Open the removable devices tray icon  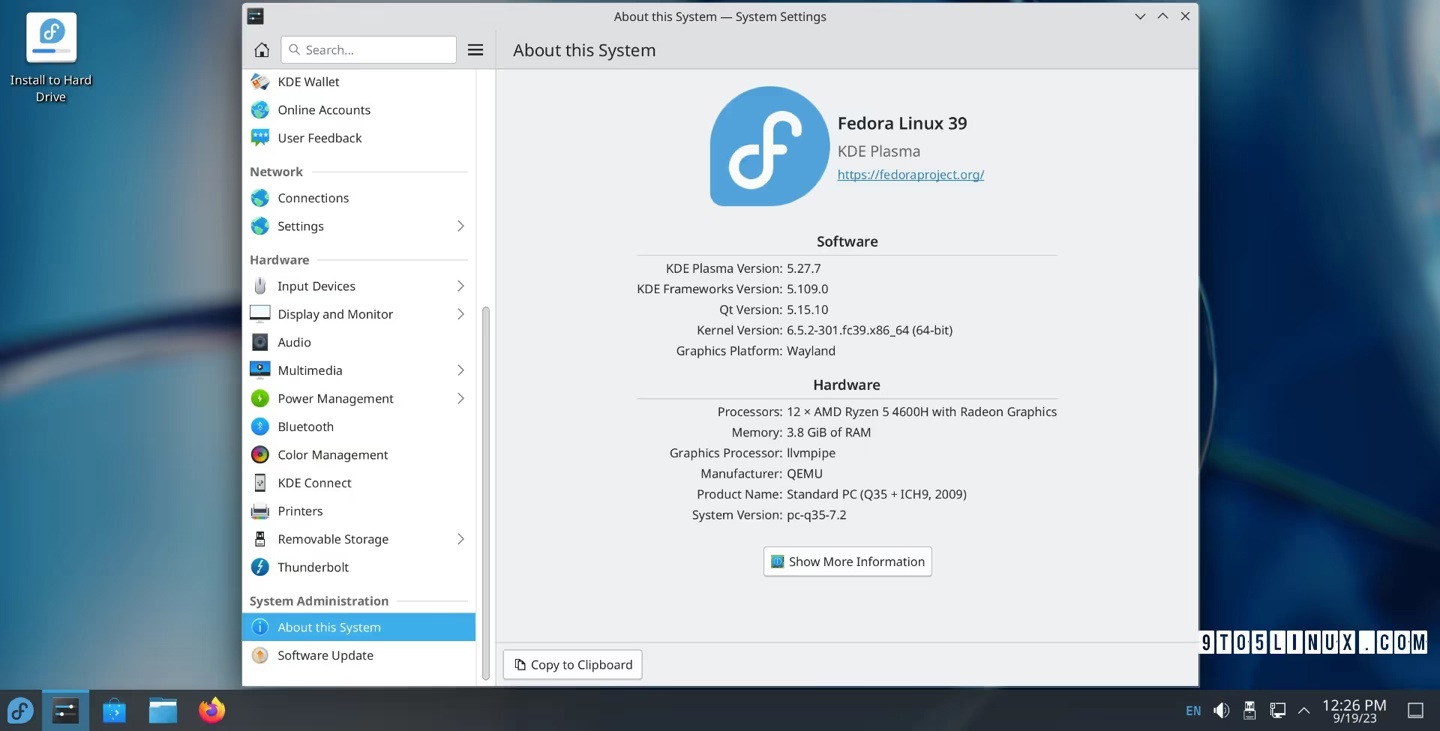1249,710
